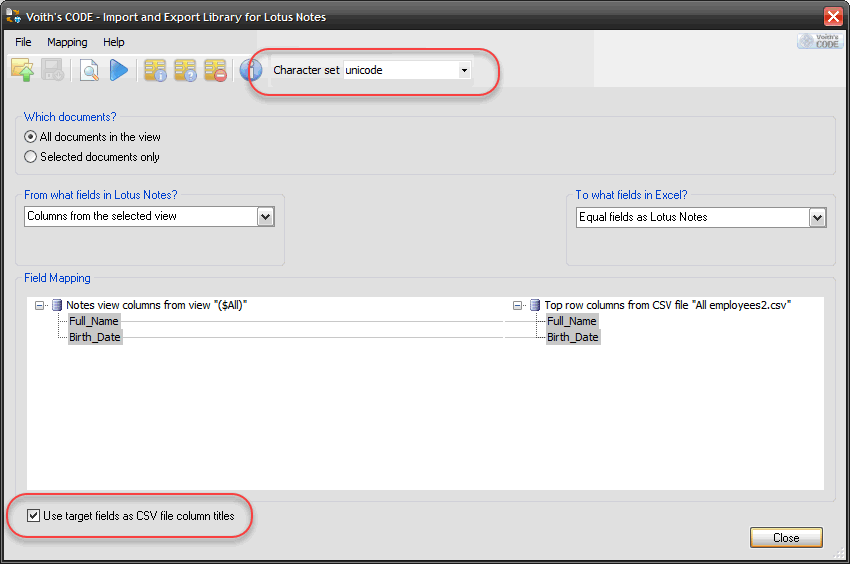Close the window with the red X
The image size is (850, 564).
click(833, 16)
